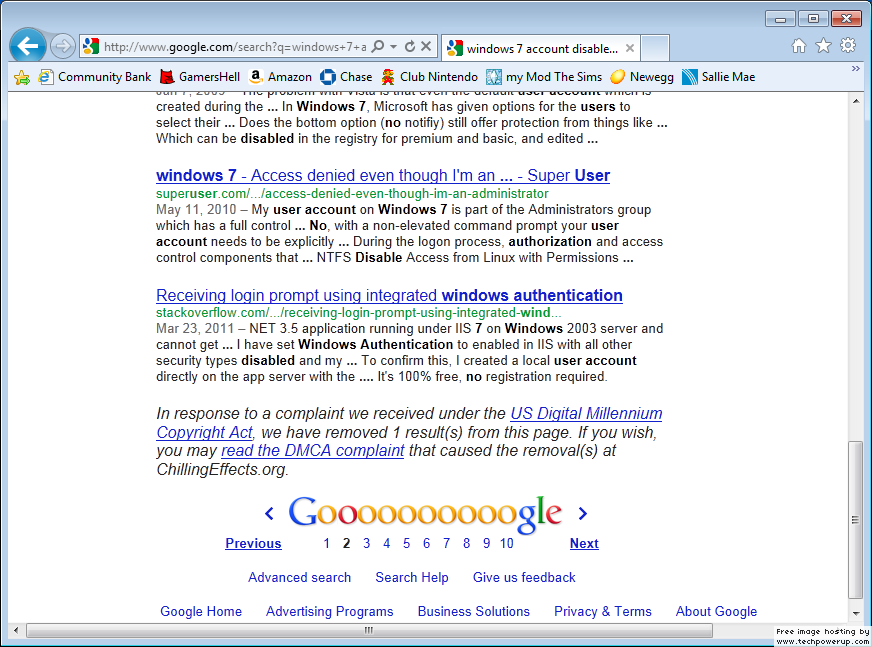Go to results page 7
This screenshot has height=647, width=872.
click(x=446, y=543)
